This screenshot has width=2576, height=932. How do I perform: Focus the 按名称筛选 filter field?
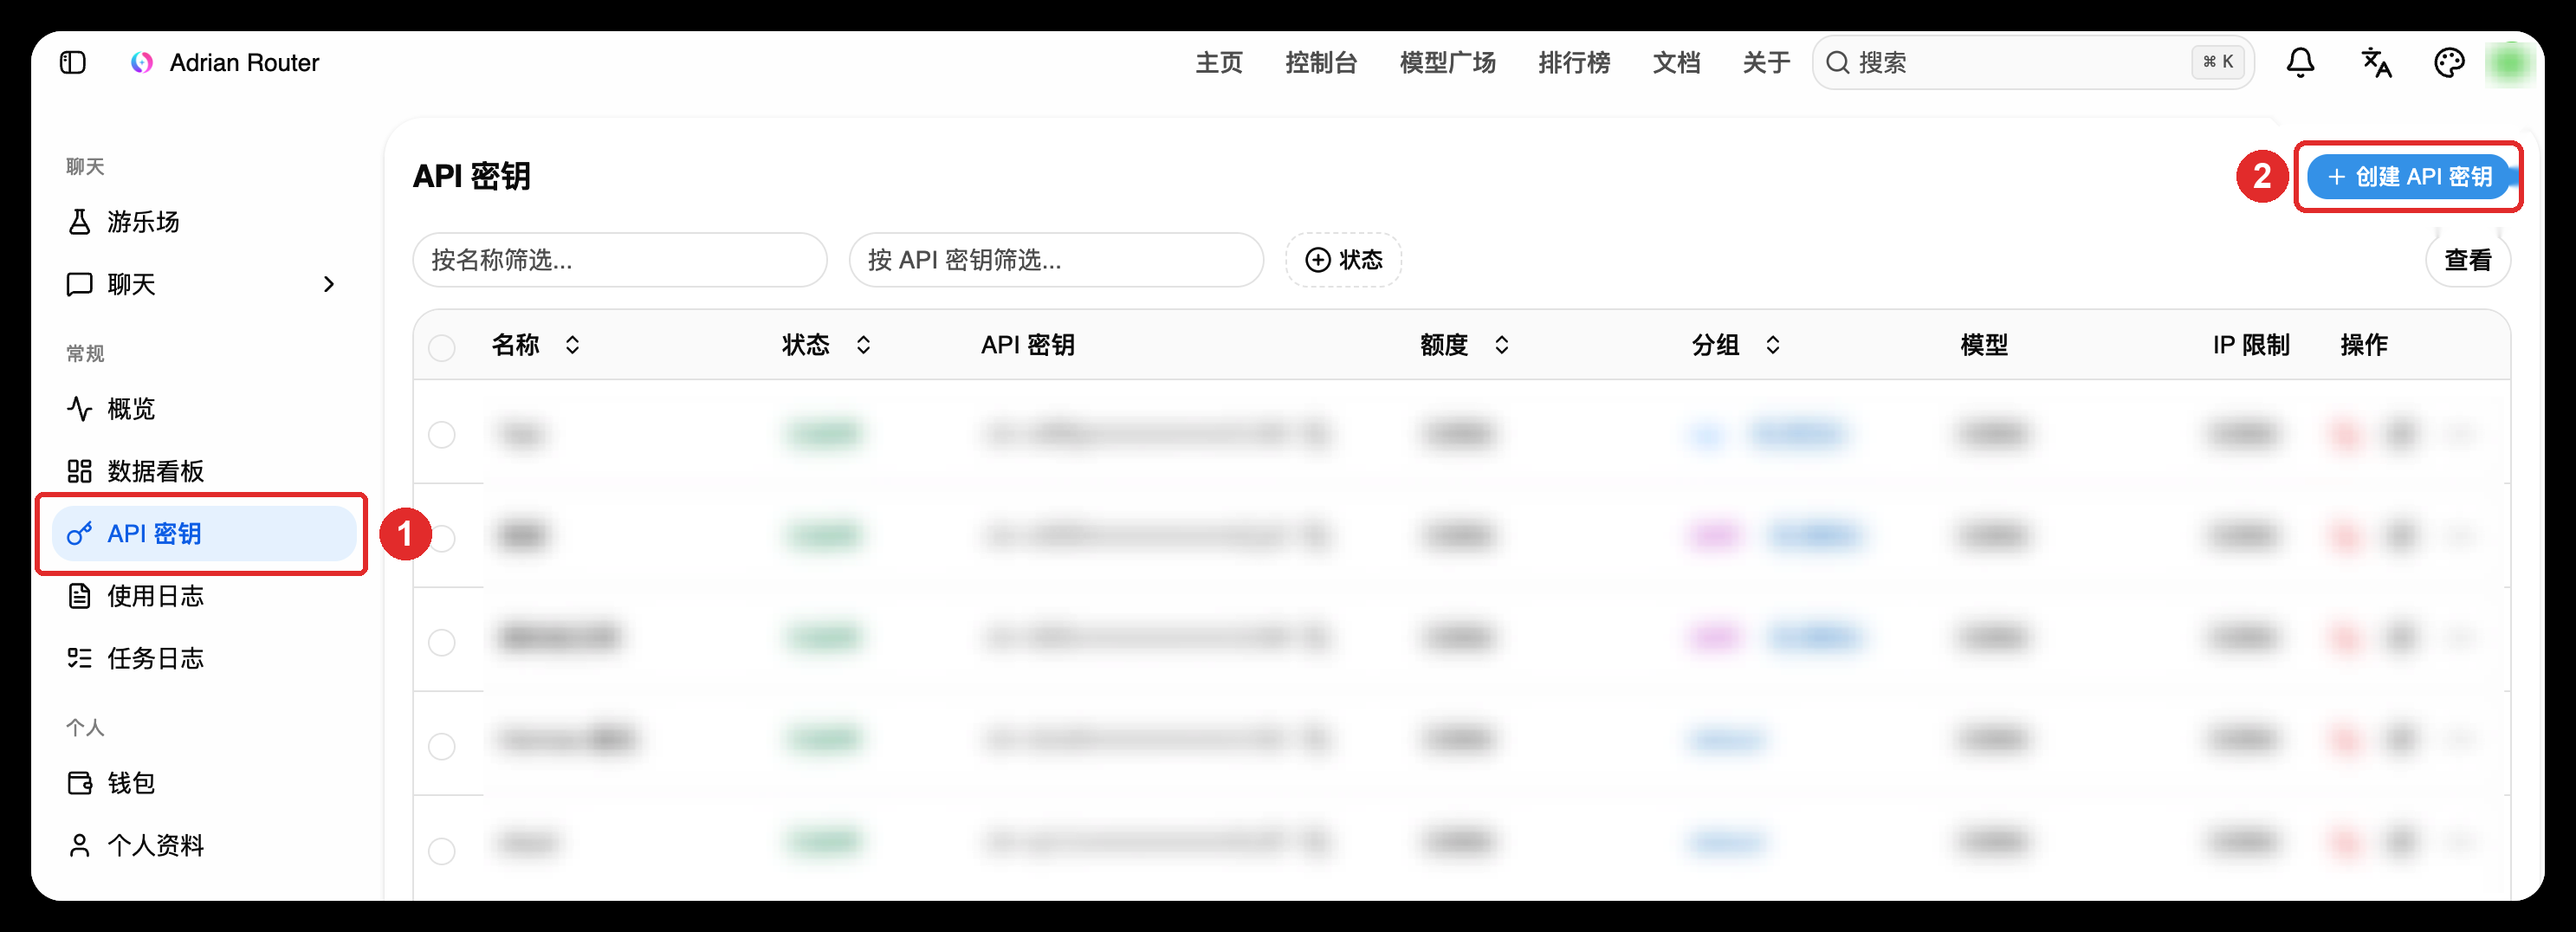click(x=620, y=260)
